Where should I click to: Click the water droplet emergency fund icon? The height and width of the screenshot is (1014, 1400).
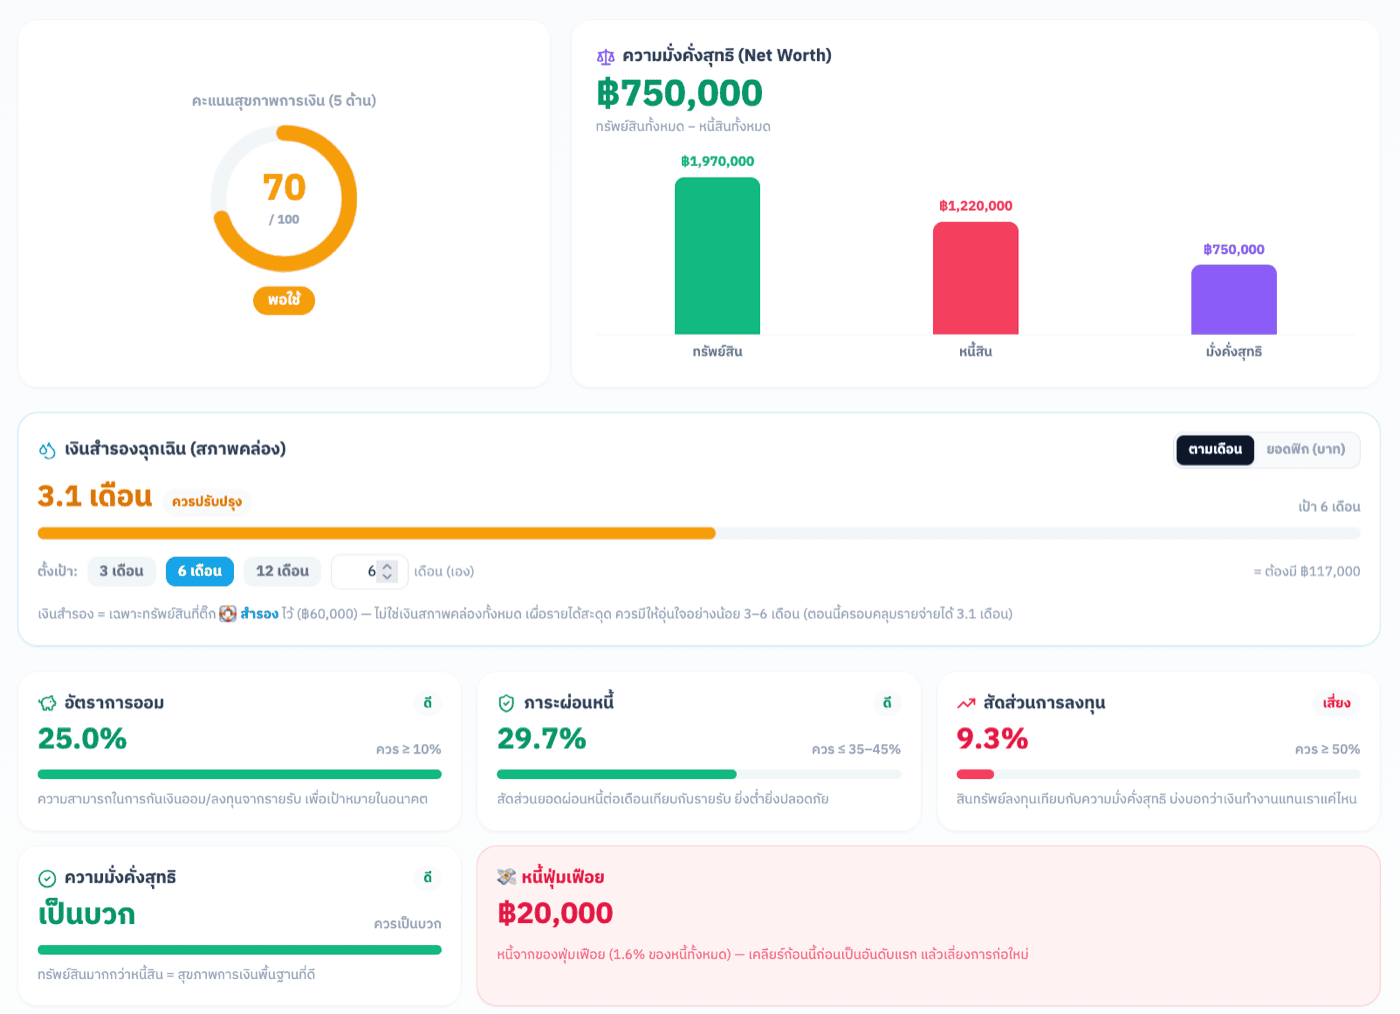(x=47, y=450)
